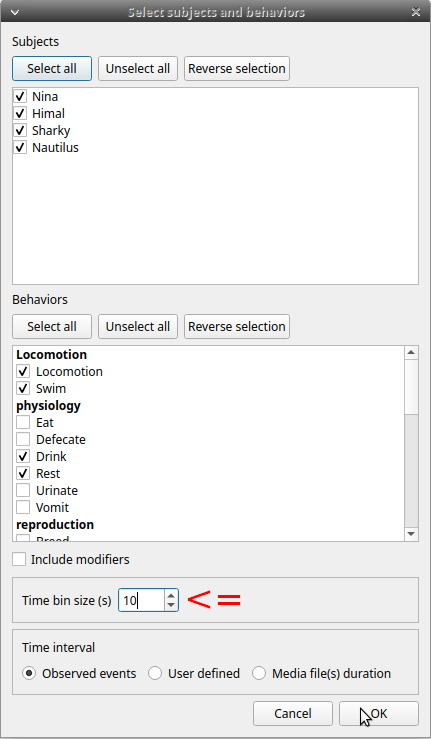Uncheck the Sharky subject

[20, 131]
